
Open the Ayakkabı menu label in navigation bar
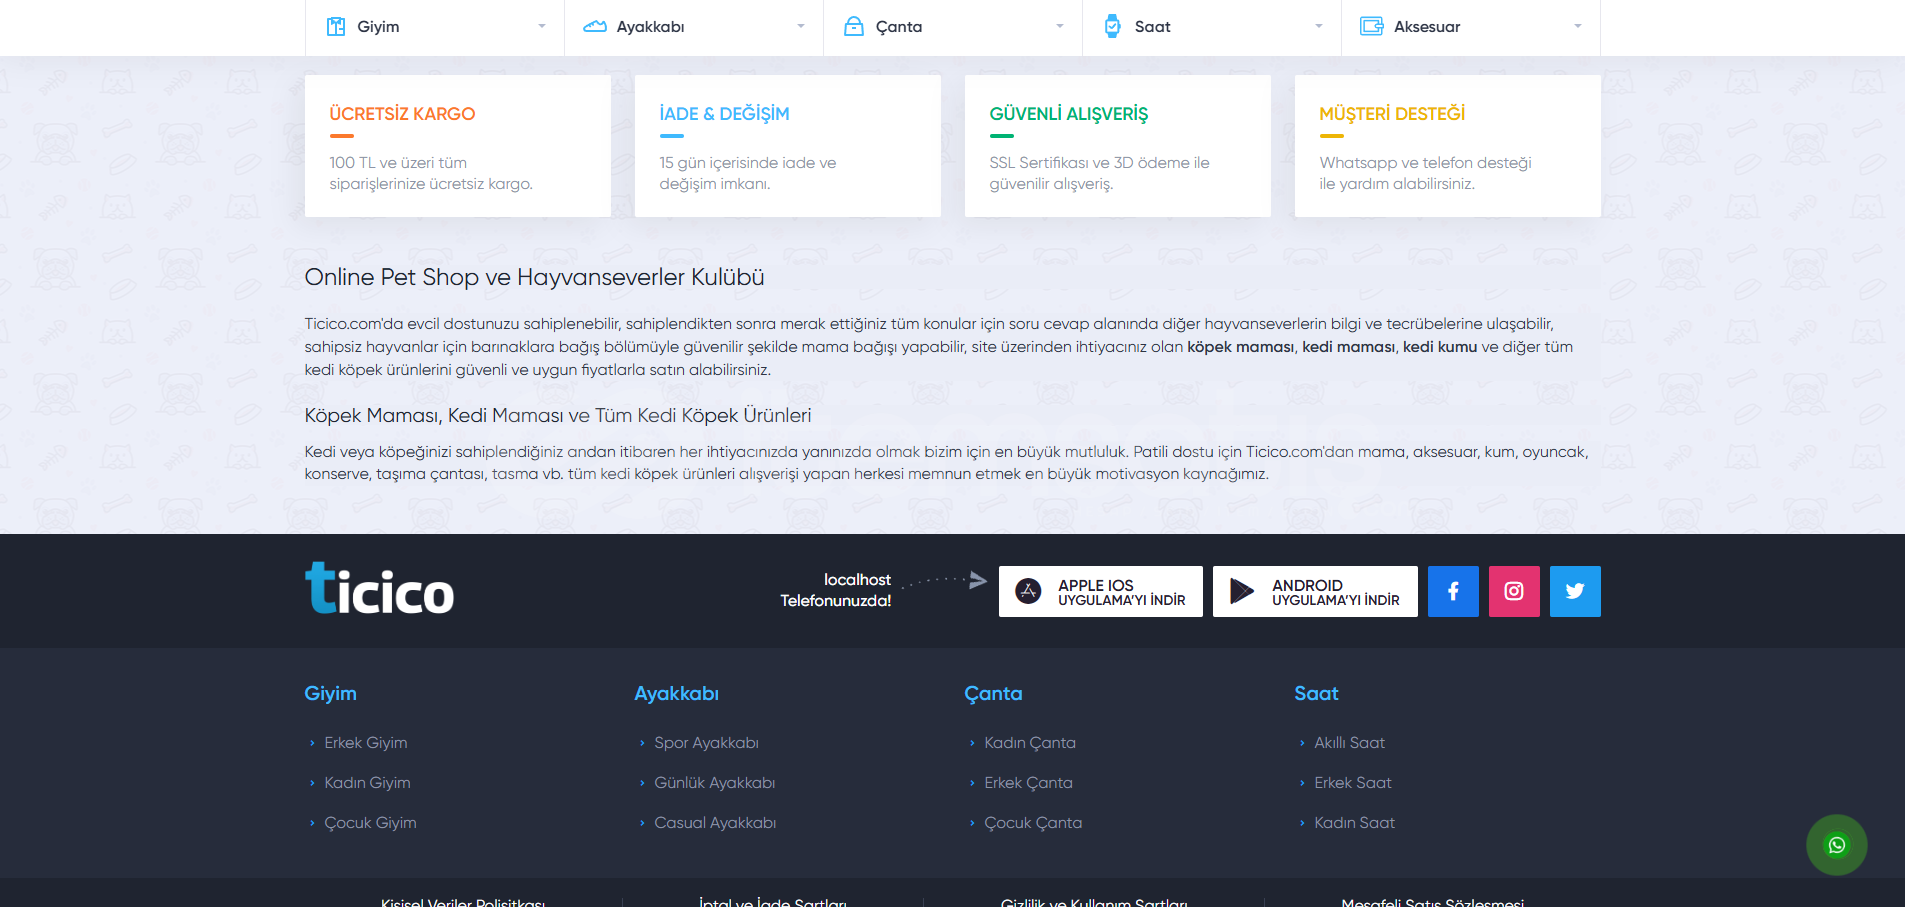pos(650,27)
